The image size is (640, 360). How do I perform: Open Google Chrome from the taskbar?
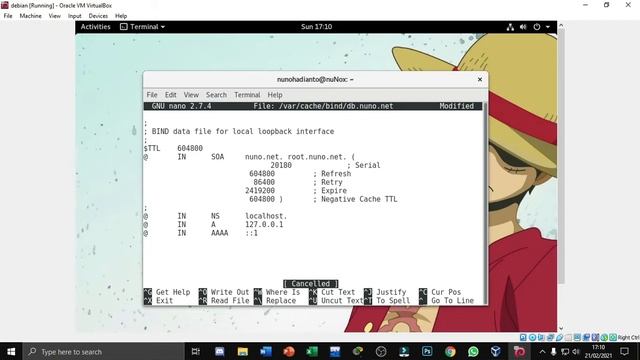point(450,351)
